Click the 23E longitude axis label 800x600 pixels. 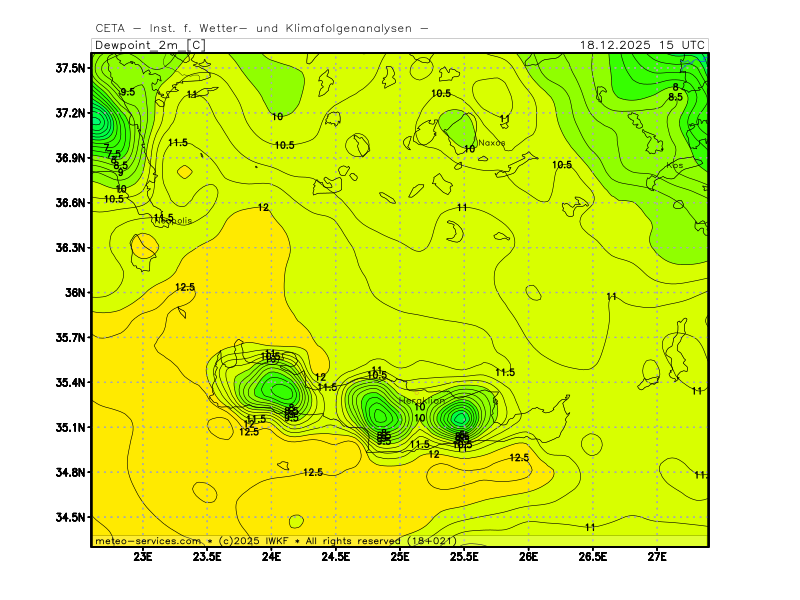(143, 556)
